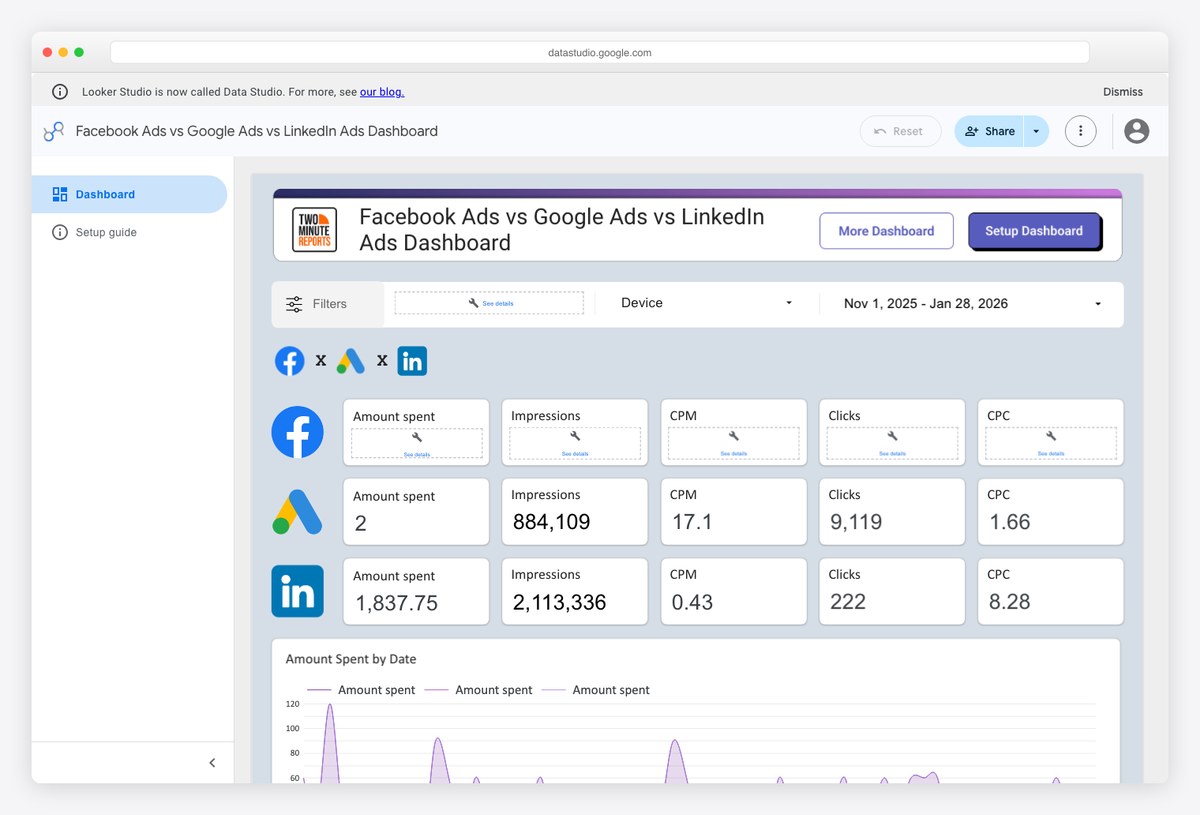1200x815 pixels.
Task: Click See details in Facebook CPM card
Action: (733, 453)
